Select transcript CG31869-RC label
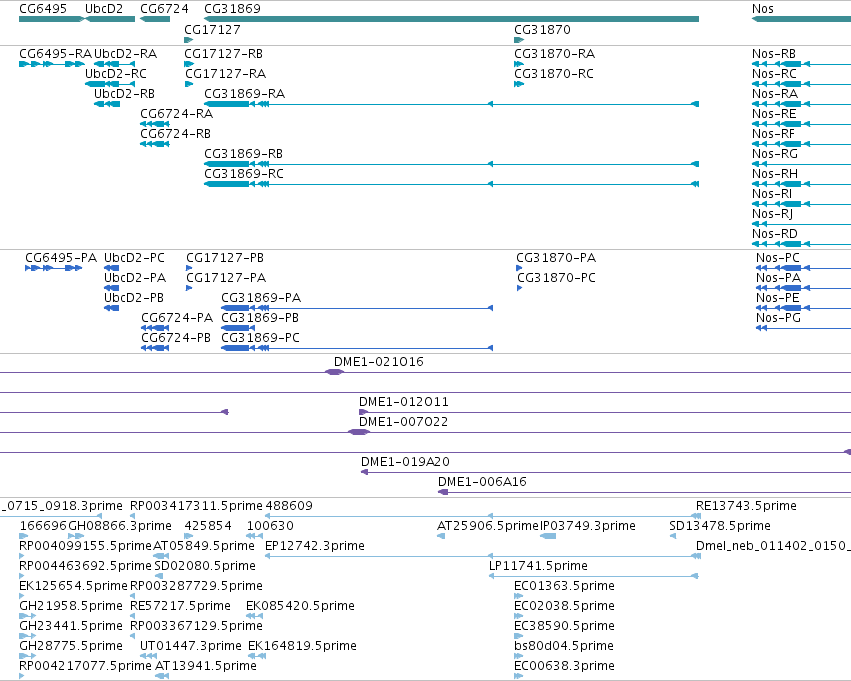This screenshot has height=681, width=851. tap(244, 174)
